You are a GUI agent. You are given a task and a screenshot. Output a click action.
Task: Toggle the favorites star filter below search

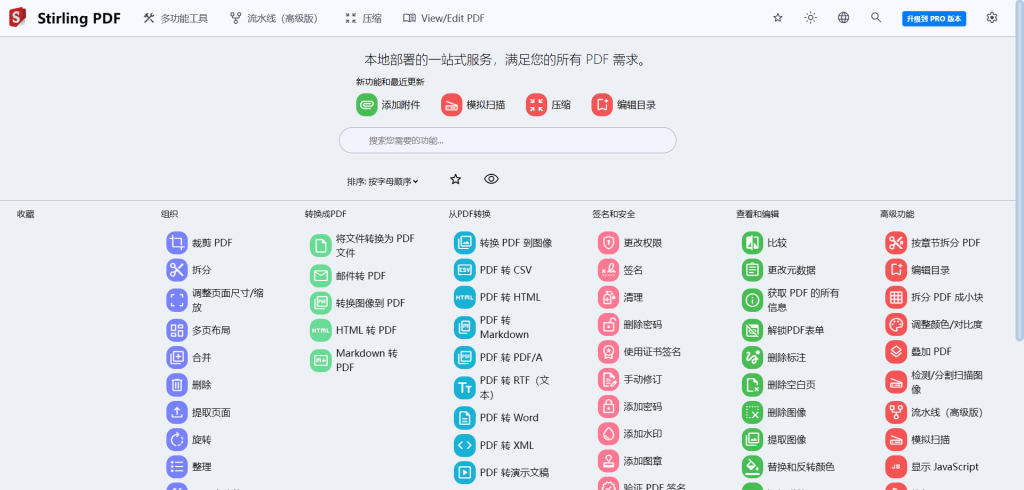point(456,179)
